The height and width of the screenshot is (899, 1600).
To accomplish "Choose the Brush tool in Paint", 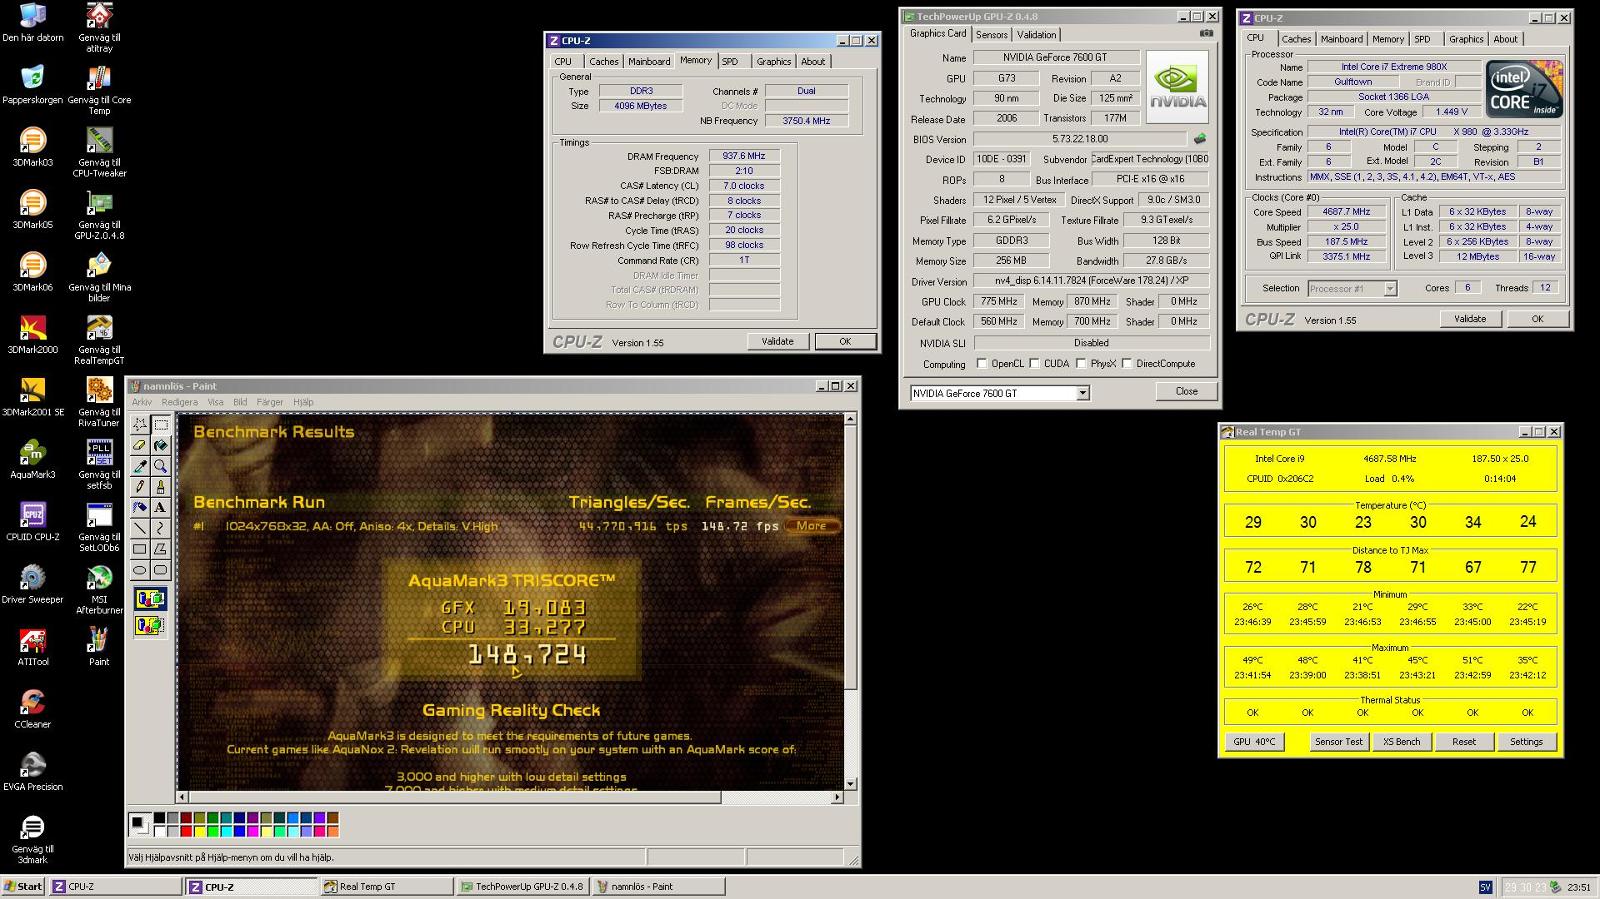I will pos(160,487).
